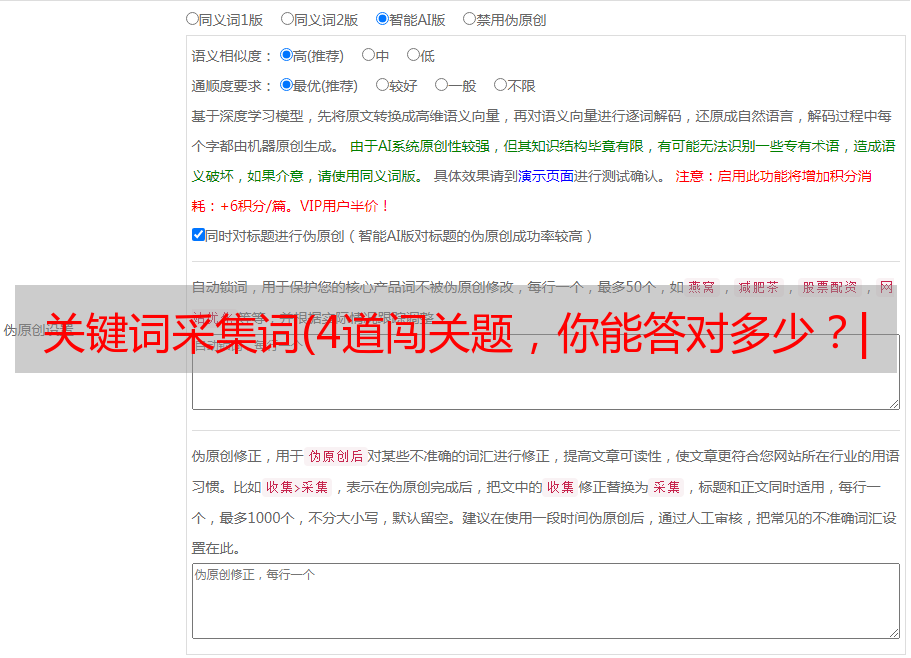
Task: Select the 同义词1版 radio option
Action: coord(192,19)
